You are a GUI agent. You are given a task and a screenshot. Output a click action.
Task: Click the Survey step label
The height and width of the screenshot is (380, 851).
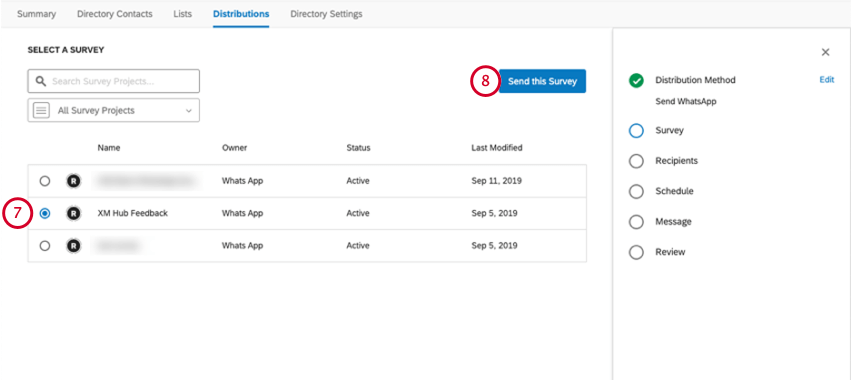(x=669, y=130)
